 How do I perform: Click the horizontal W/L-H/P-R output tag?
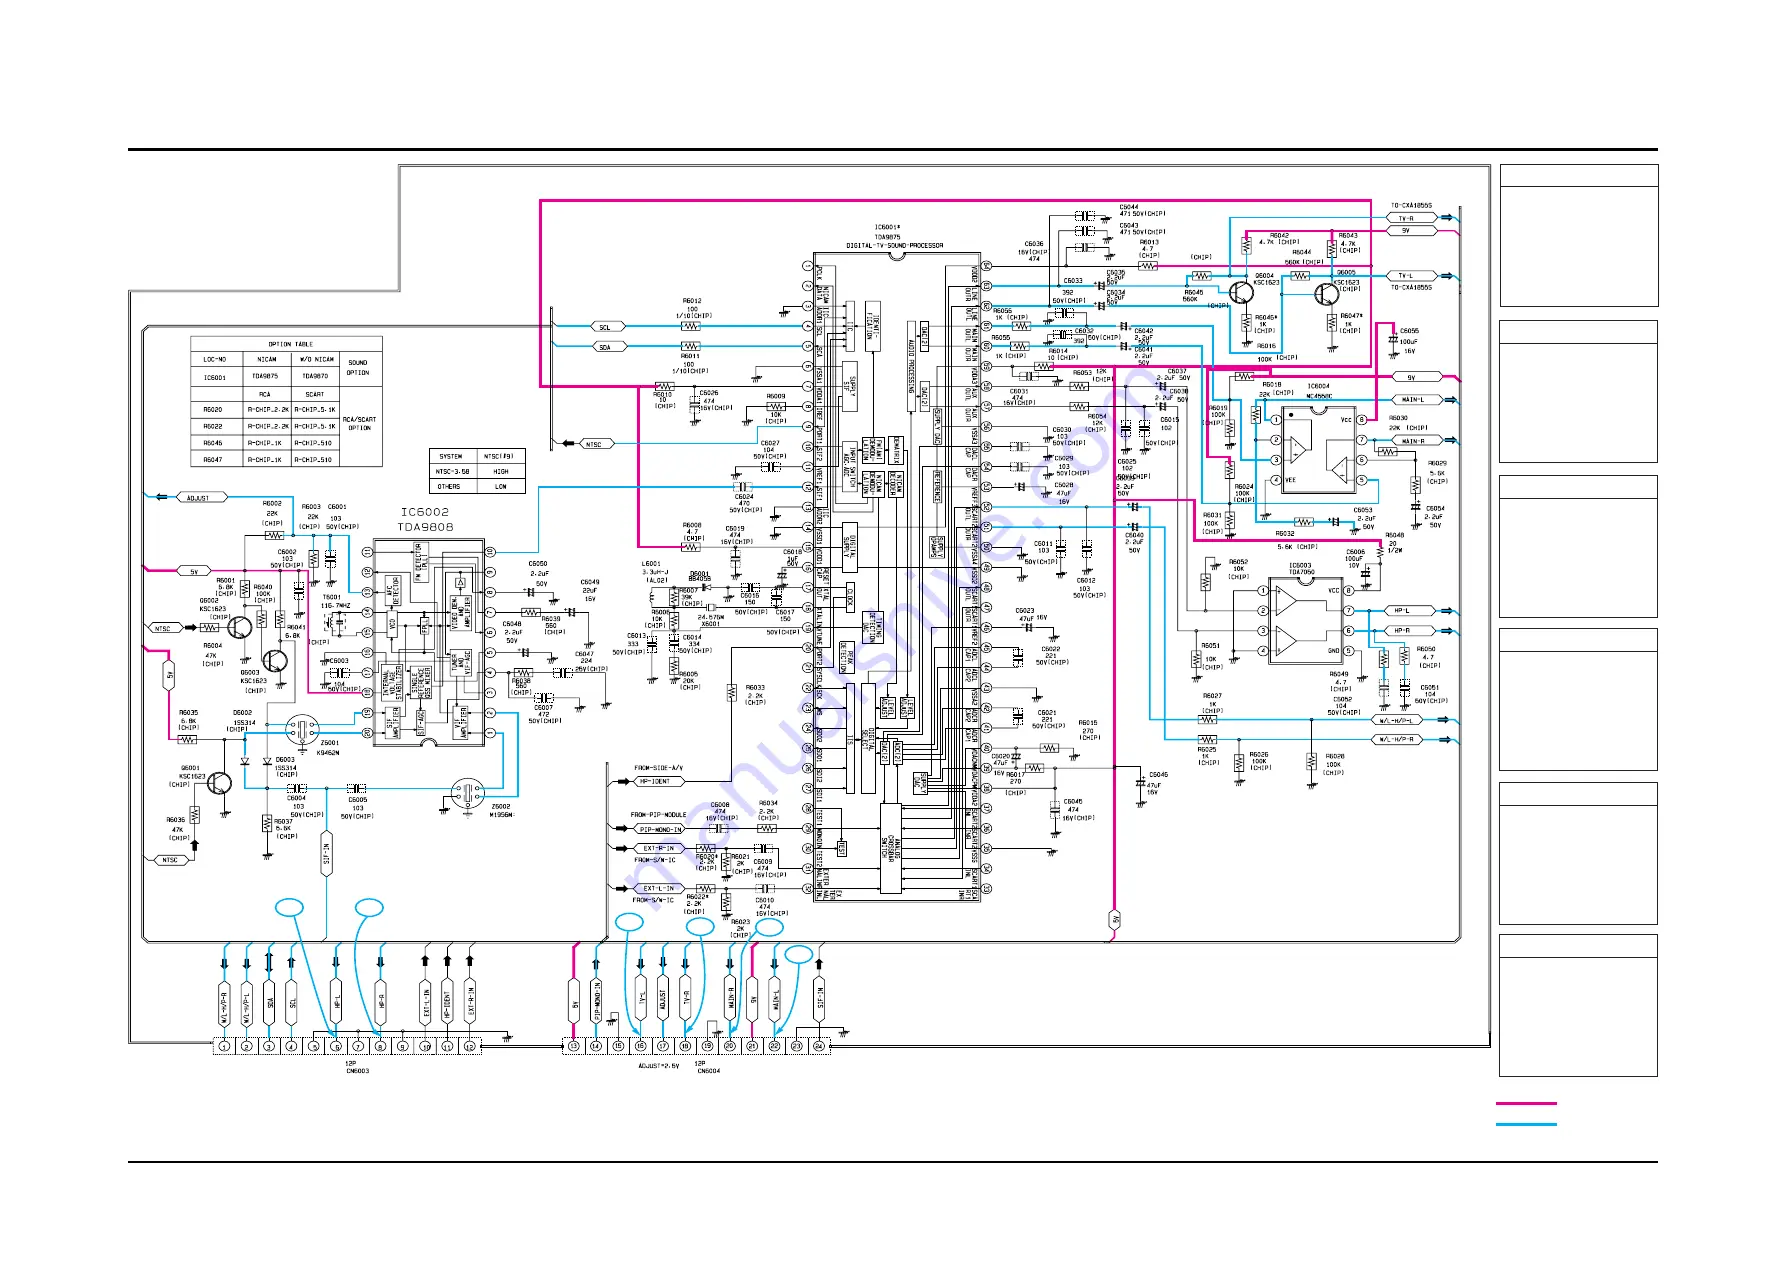(1396, 739)
